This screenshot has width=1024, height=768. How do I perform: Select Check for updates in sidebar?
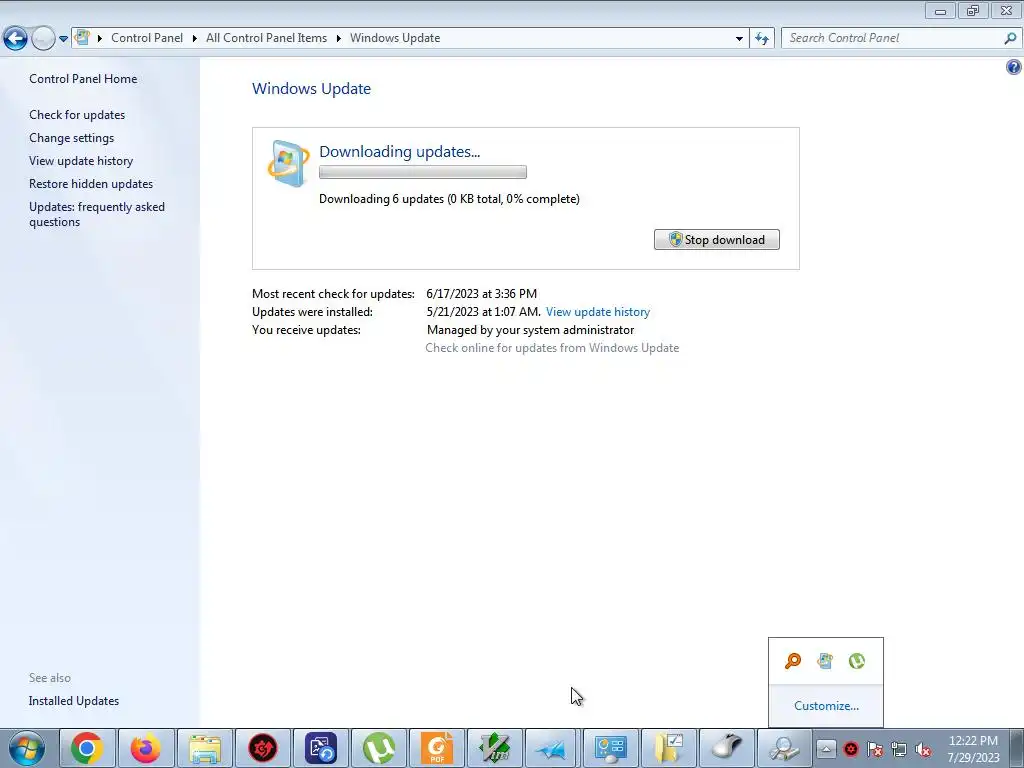[x=77, y=115]
